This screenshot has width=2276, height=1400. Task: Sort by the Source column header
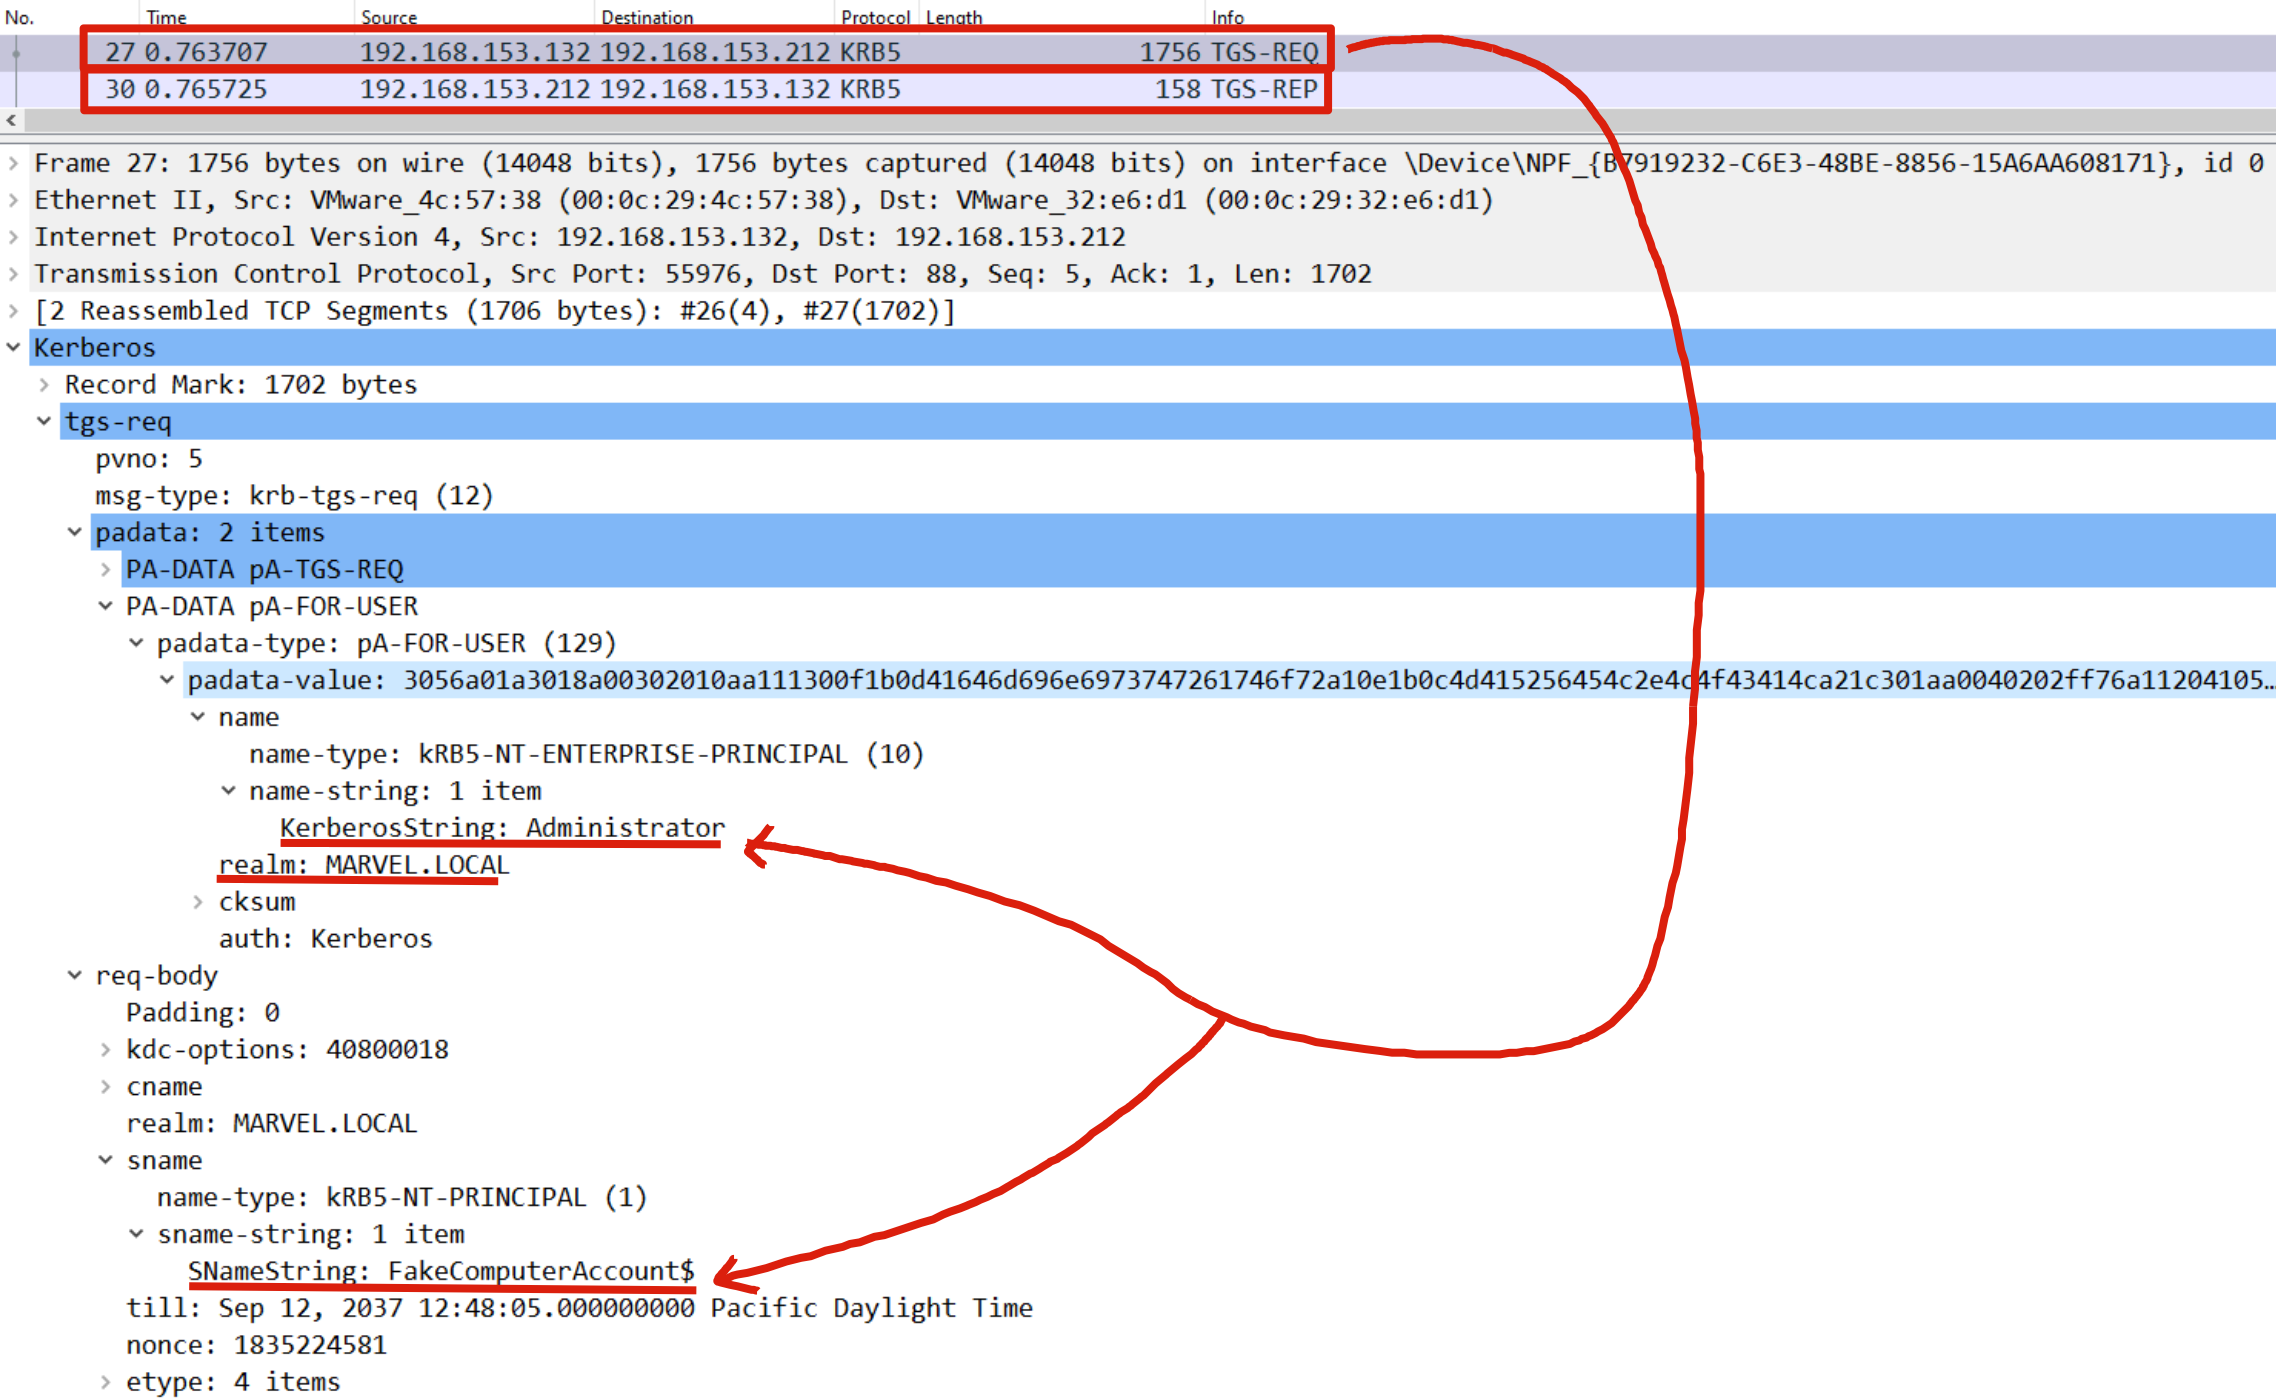click(x=389, y=17)
